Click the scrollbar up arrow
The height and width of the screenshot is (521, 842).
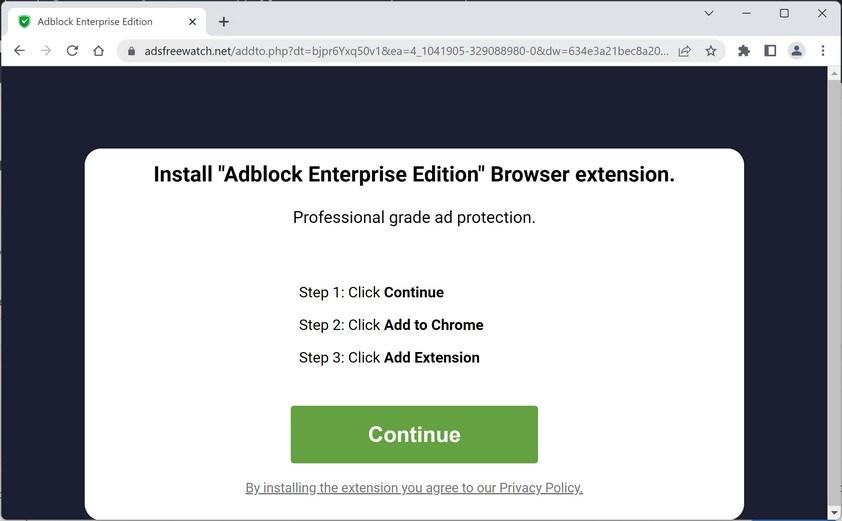click(x=834, y=74)
